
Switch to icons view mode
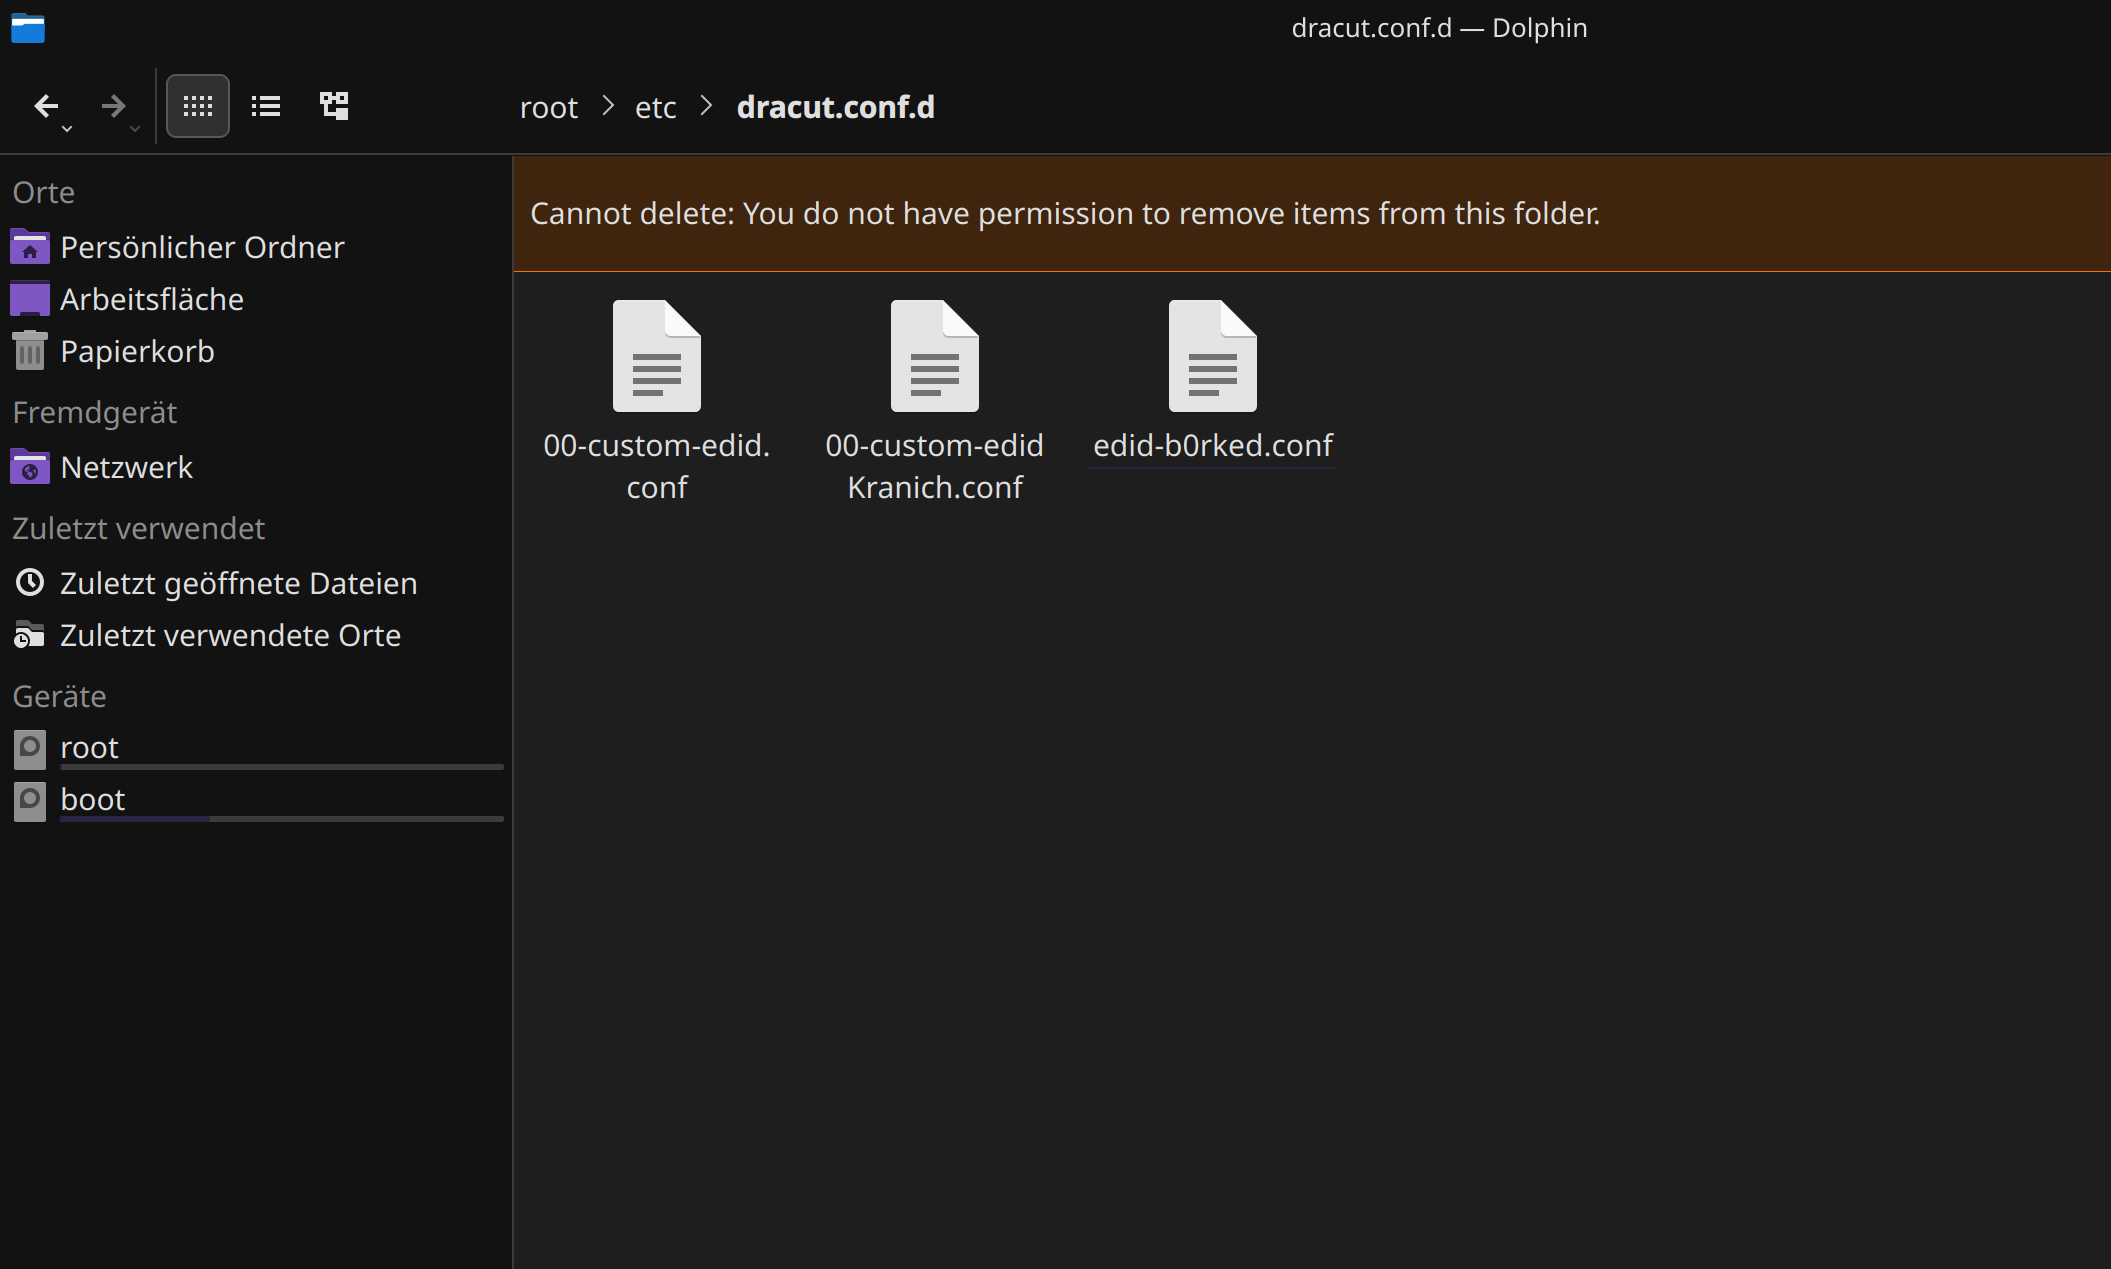pos(198,106)
